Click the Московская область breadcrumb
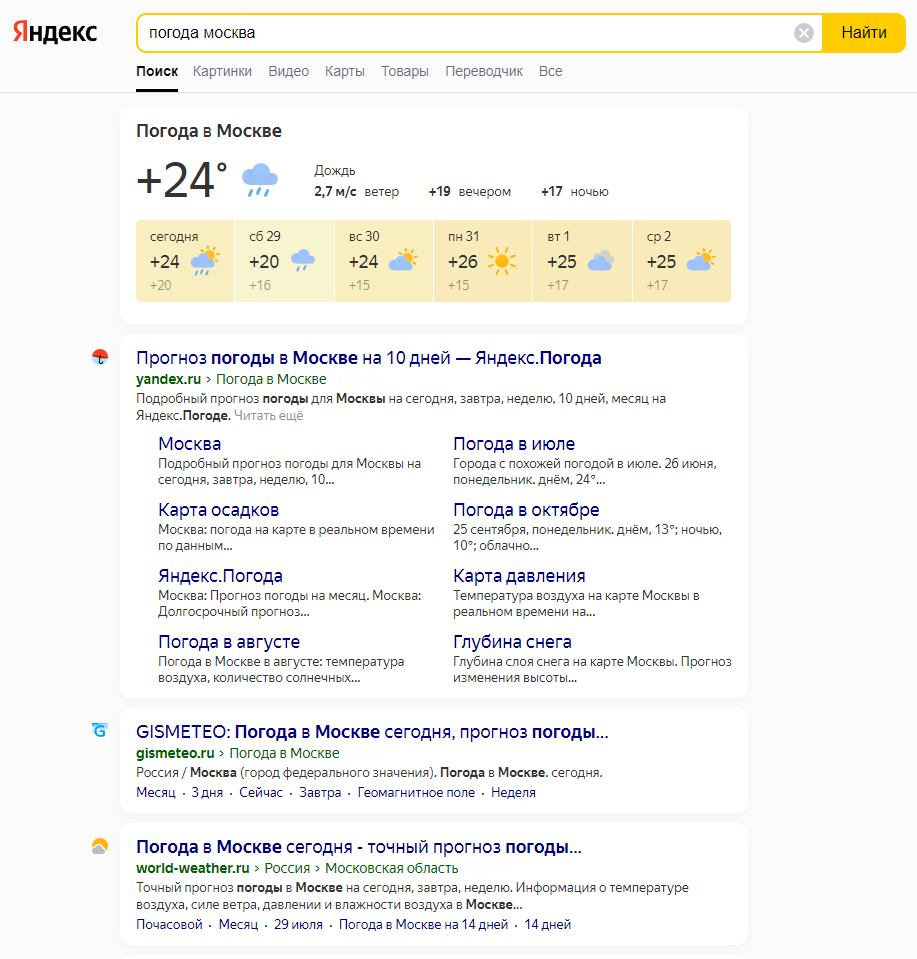The height and width of the screenshot is (959, 917). point(392,868)
